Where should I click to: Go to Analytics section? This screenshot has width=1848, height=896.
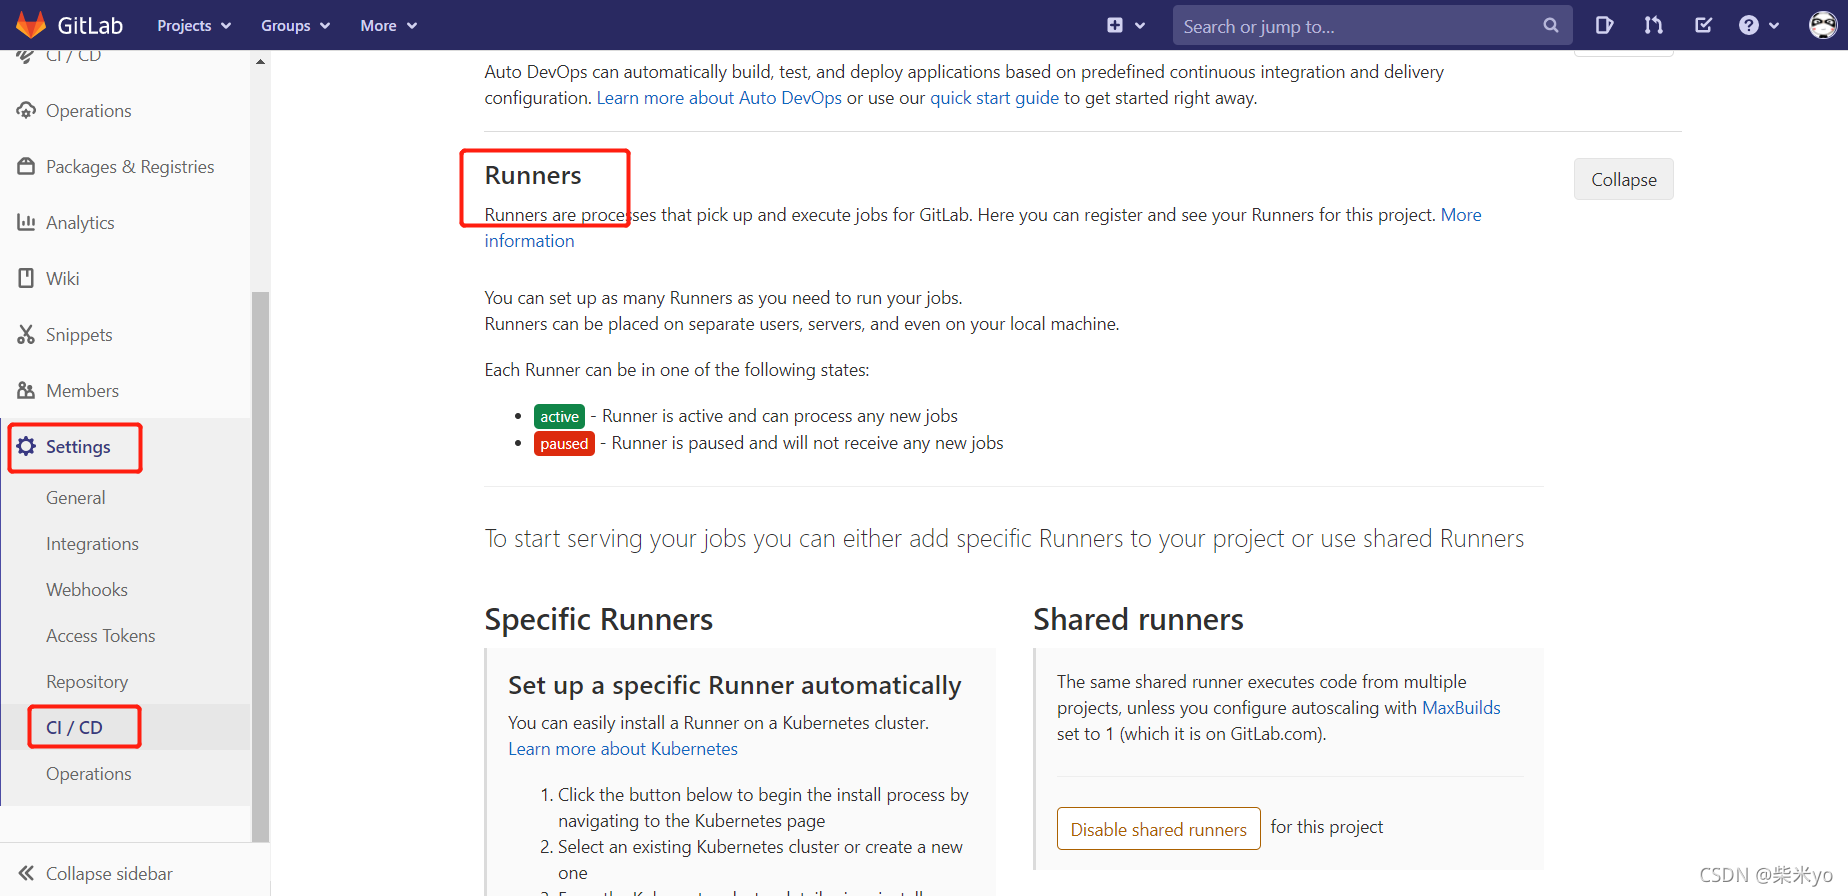coord(80,223)
